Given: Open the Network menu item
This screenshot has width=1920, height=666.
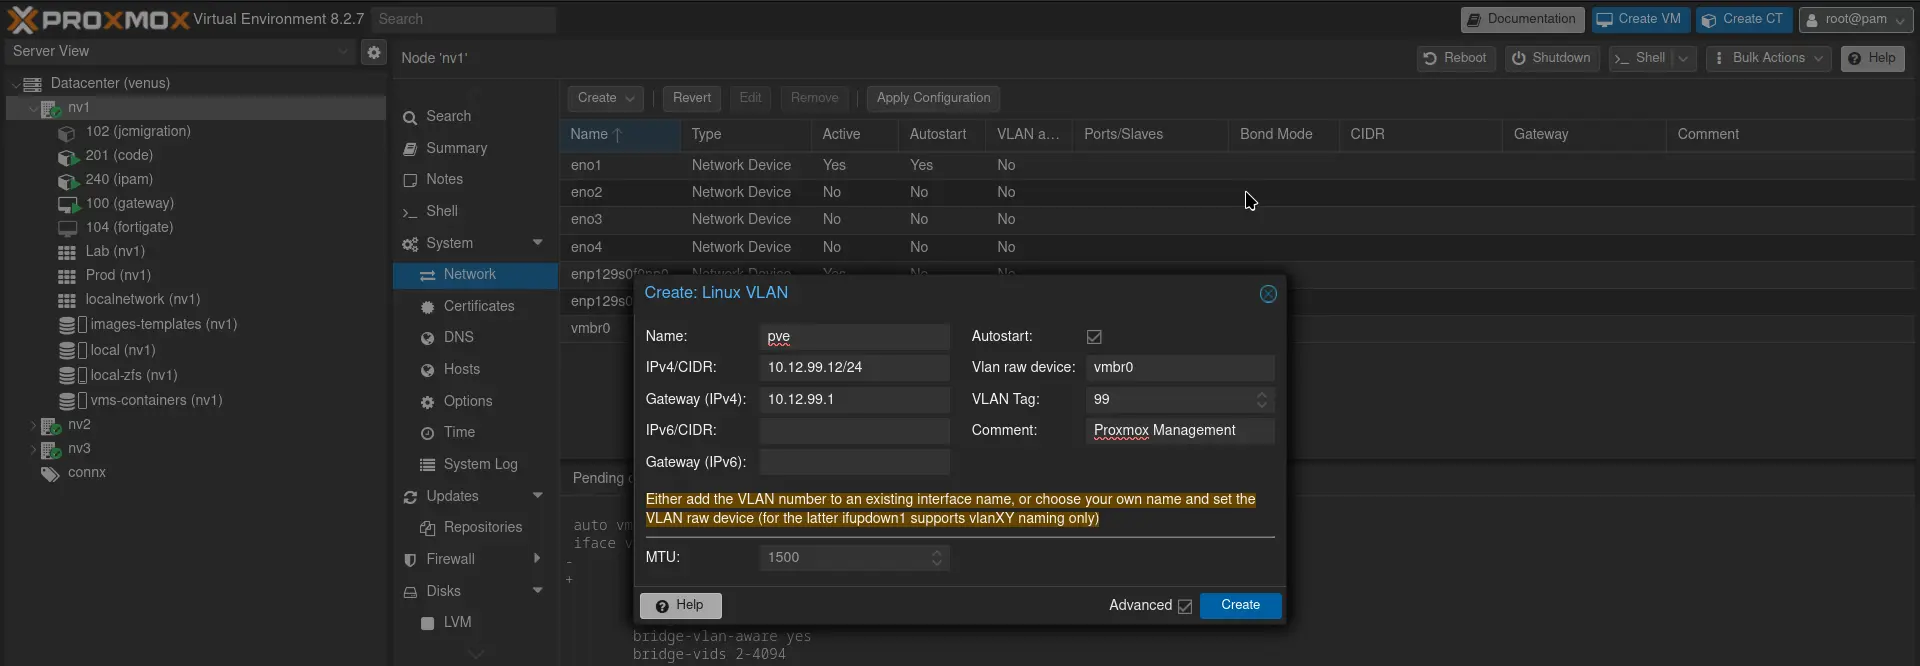Looking at the screenshot, I should click(x=475, y=275).
